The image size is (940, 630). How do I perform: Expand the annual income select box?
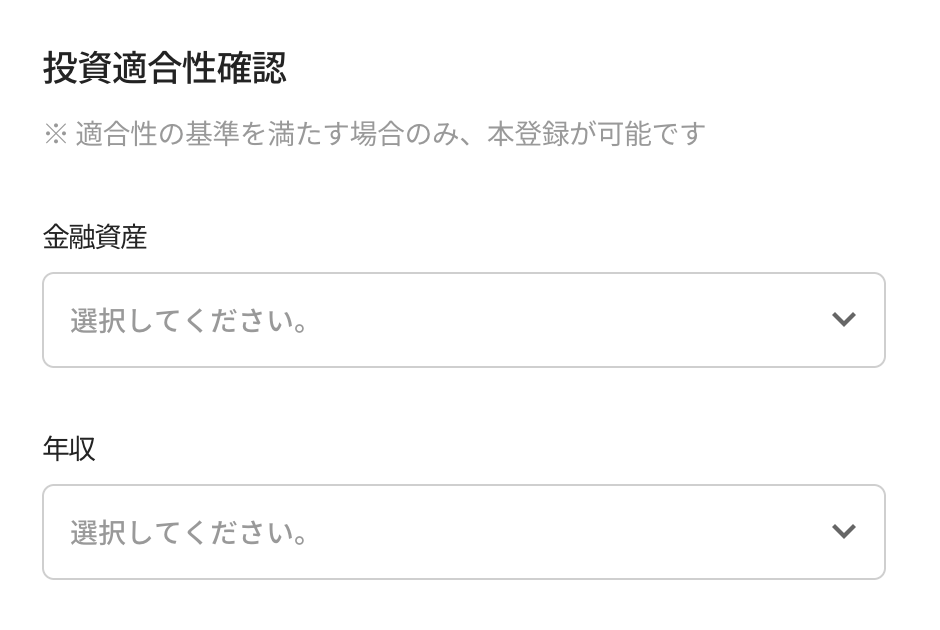463,532
